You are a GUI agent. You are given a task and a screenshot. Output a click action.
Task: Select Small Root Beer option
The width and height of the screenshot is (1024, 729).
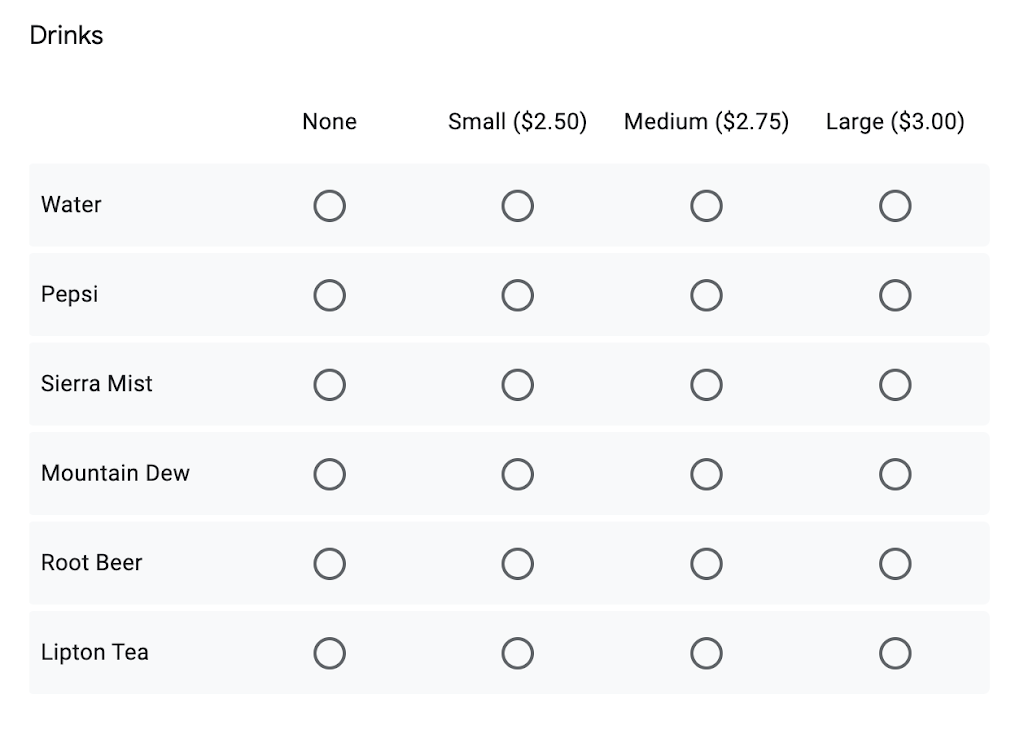coord(517,564)
